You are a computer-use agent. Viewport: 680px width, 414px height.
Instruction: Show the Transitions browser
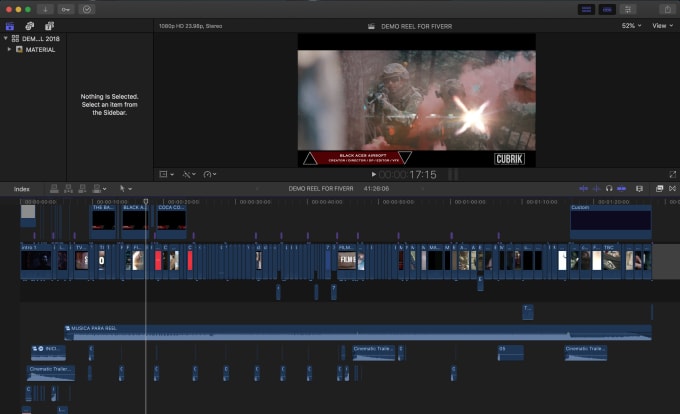pos(672,189)
